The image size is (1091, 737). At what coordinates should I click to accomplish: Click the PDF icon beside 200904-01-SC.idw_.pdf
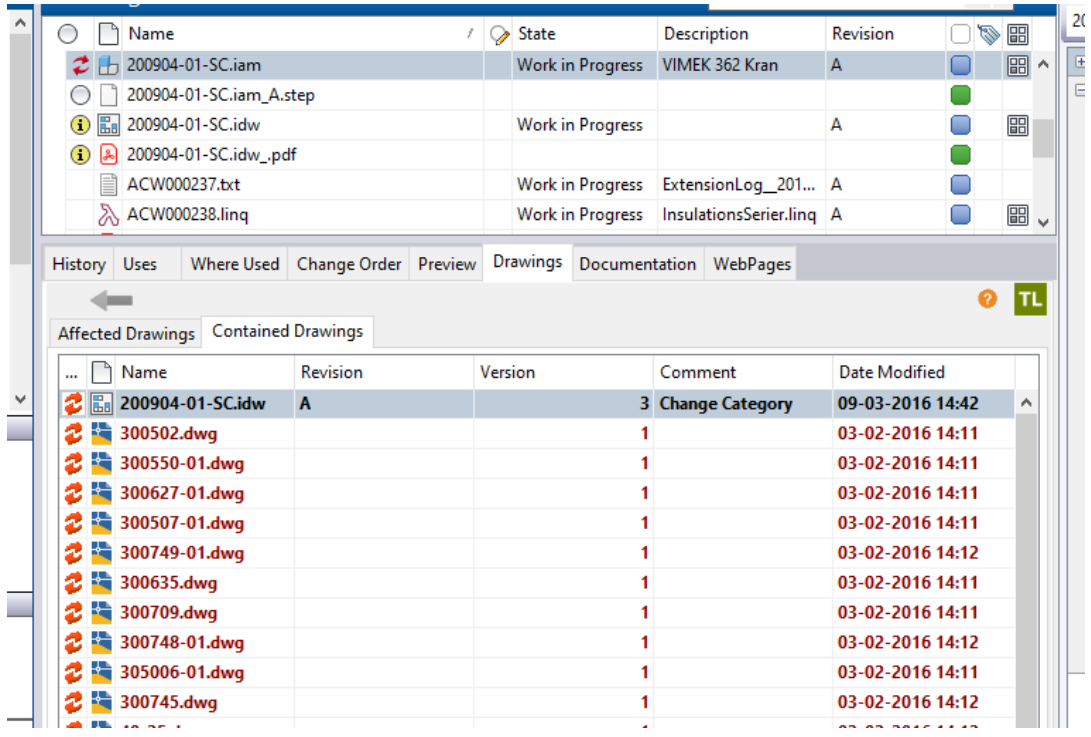pyautogui.click(x=108, y=155)
